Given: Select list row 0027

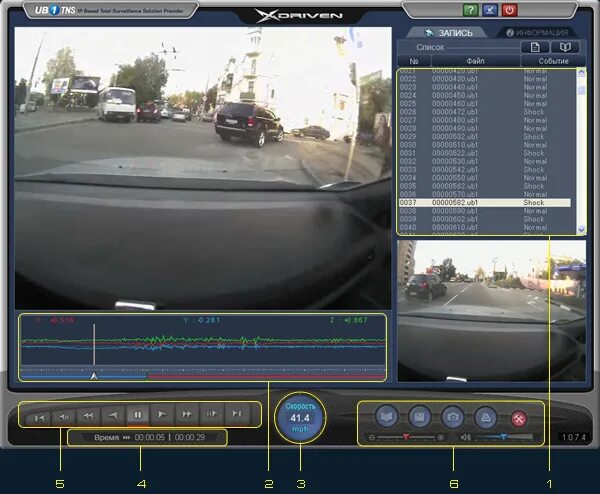Looking at the screenshot, I should 485,120.
